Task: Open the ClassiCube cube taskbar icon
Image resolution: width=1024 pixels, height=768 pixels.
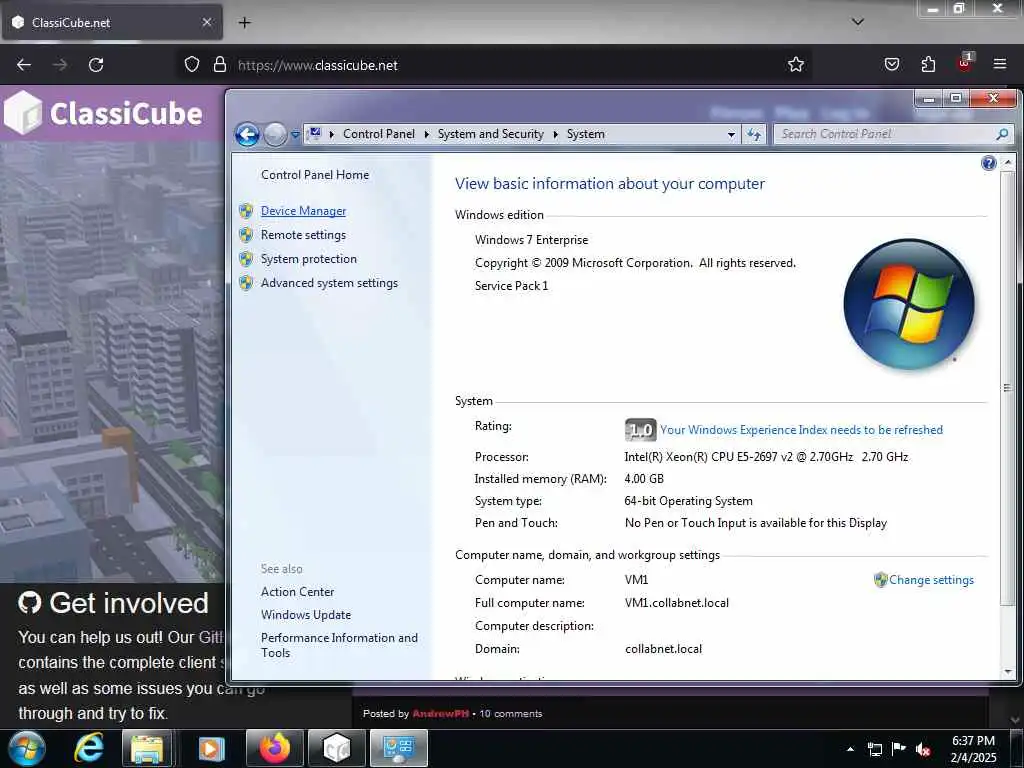Action: coord(337,748)
